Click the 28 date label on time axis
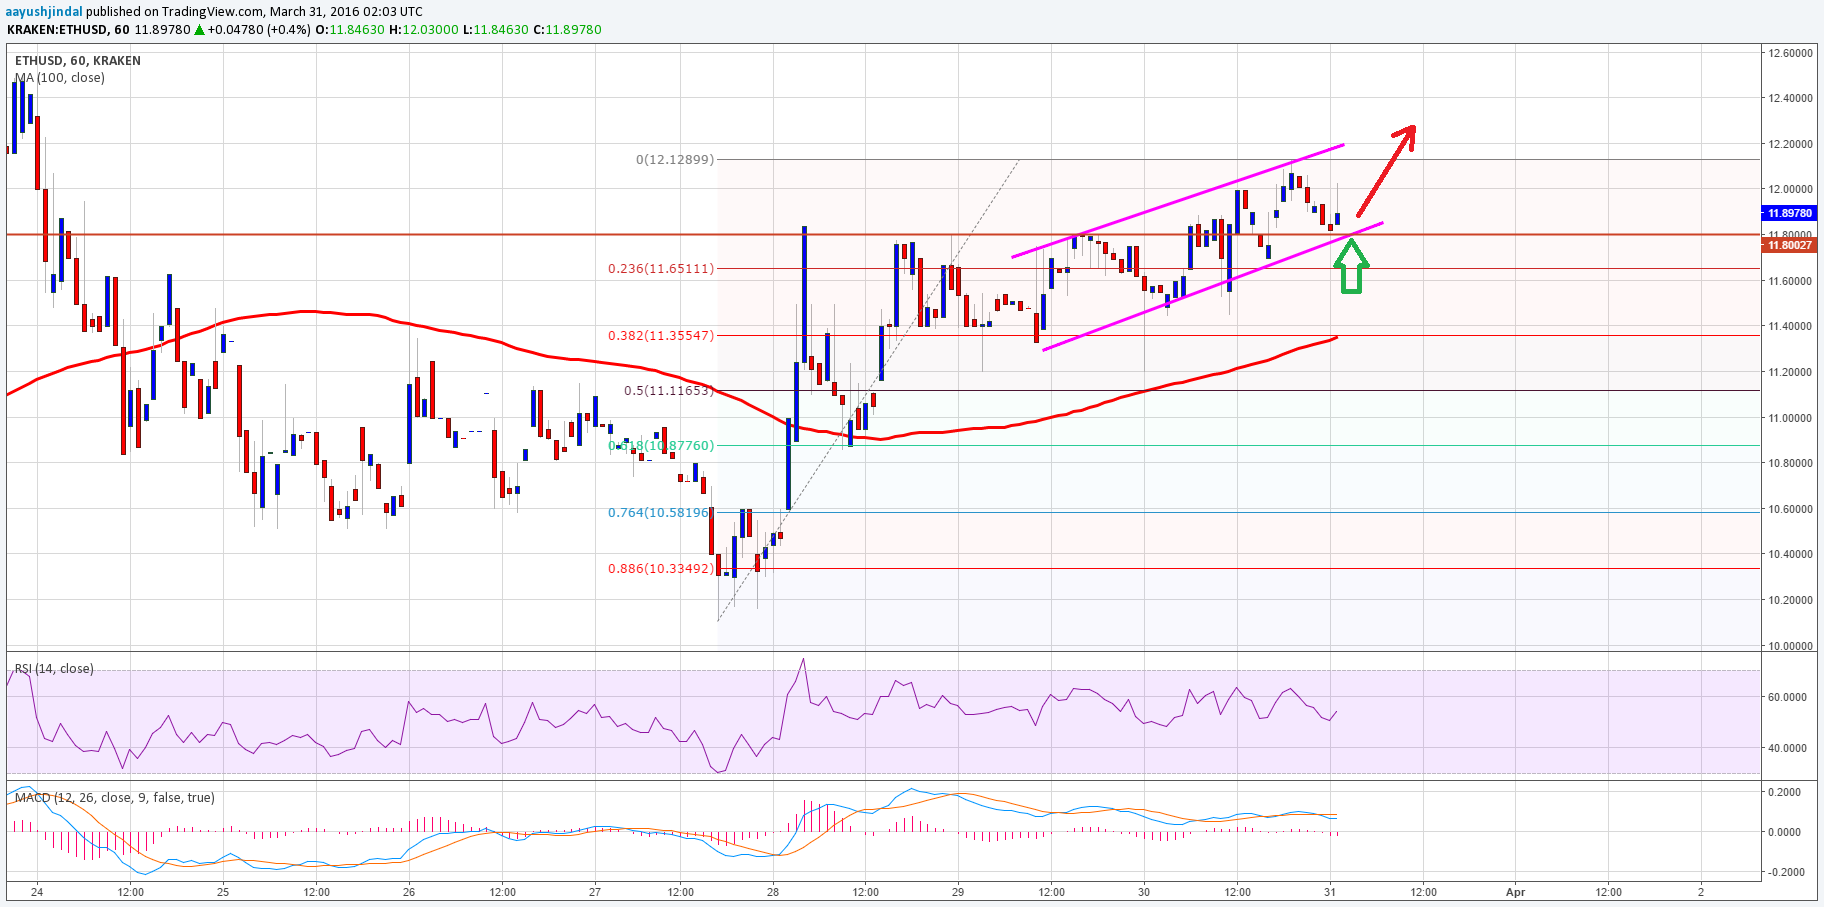 pyautogui.click(x=773, y=892)
